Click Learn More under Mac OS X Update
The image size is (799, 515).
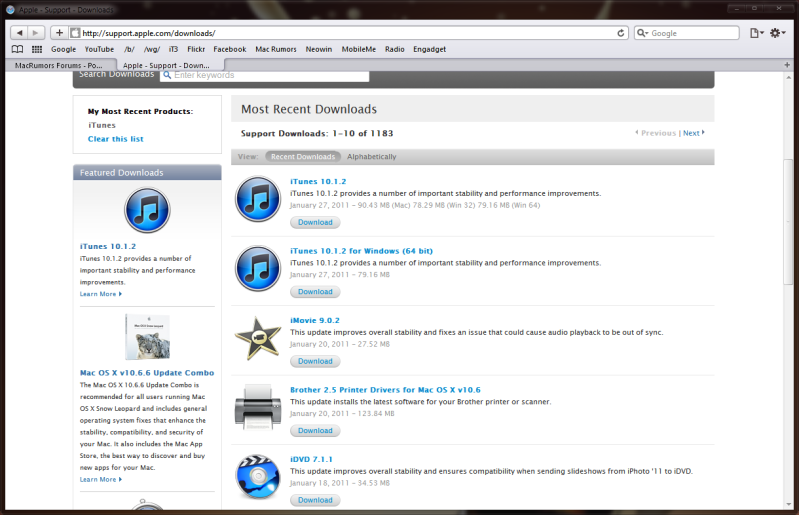click(101, 479)
